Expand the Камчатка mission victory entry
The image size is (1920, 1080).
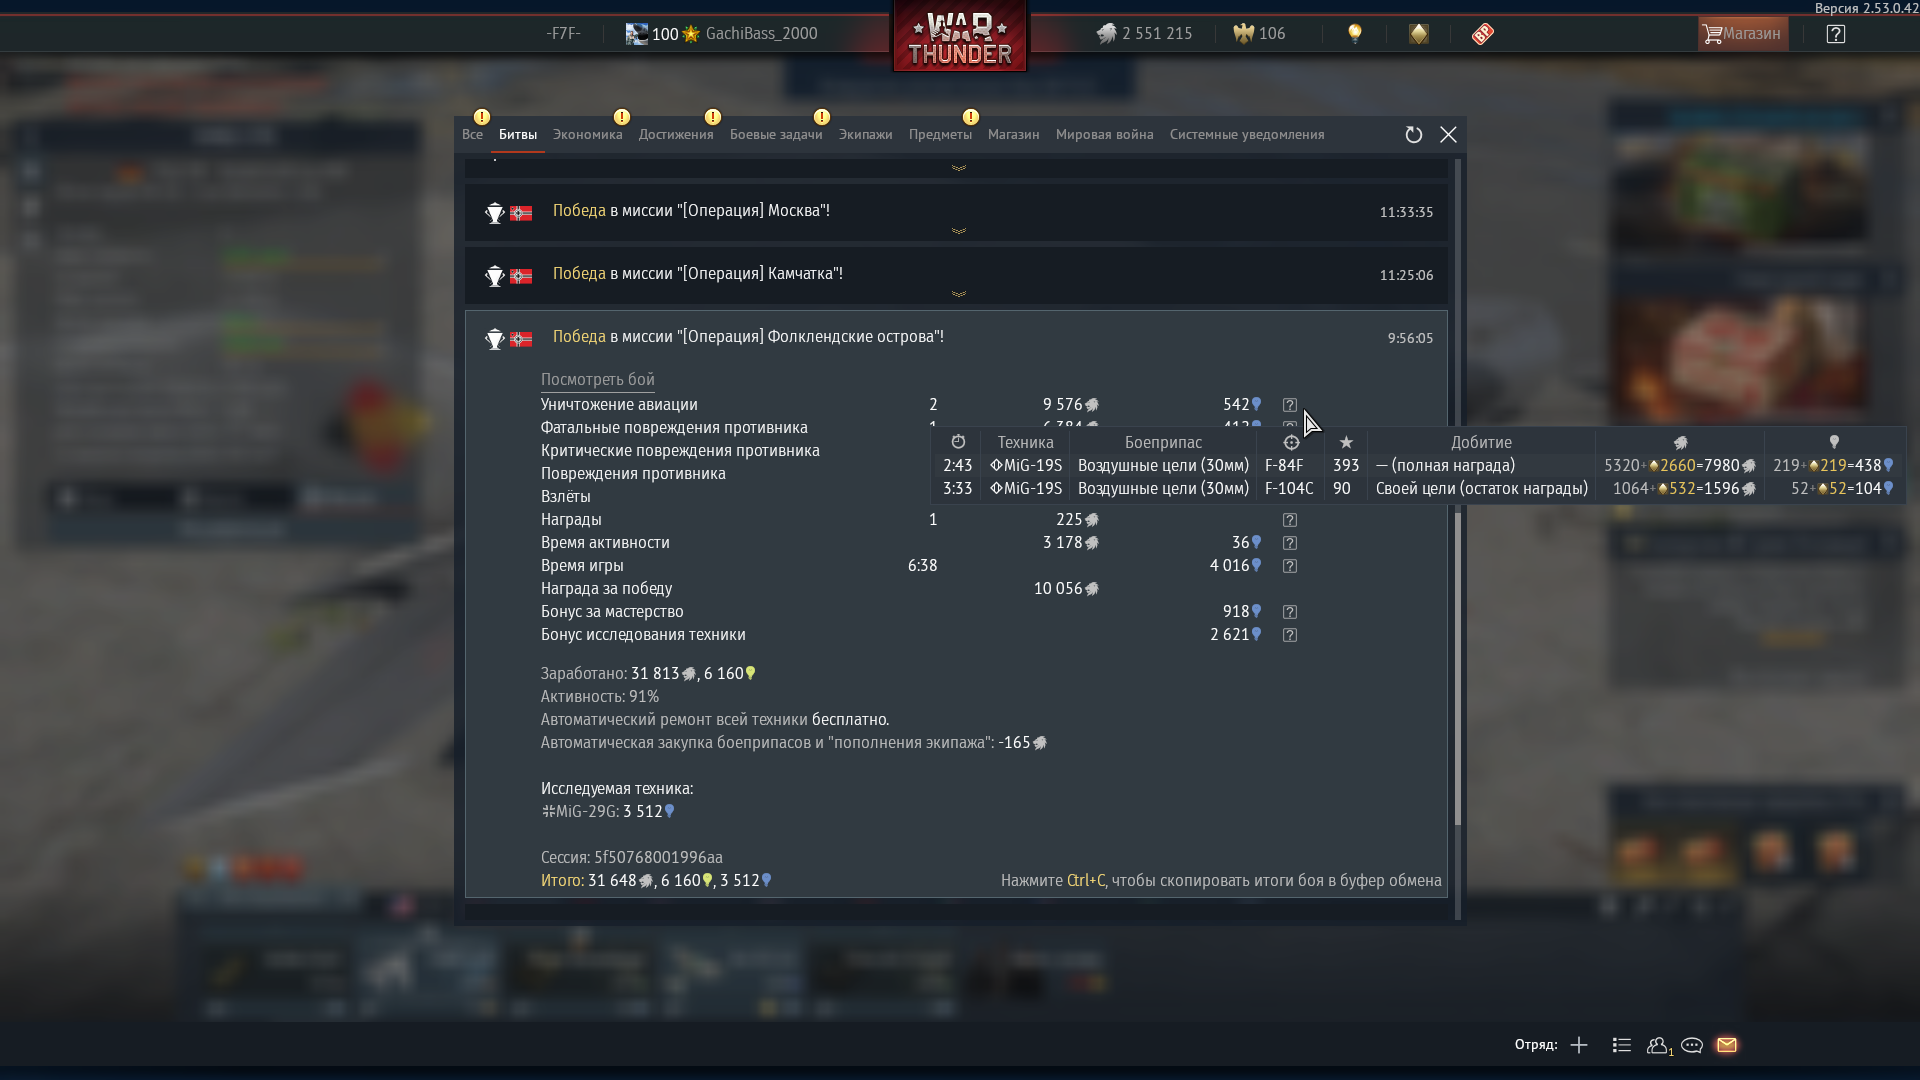point(956,275)
